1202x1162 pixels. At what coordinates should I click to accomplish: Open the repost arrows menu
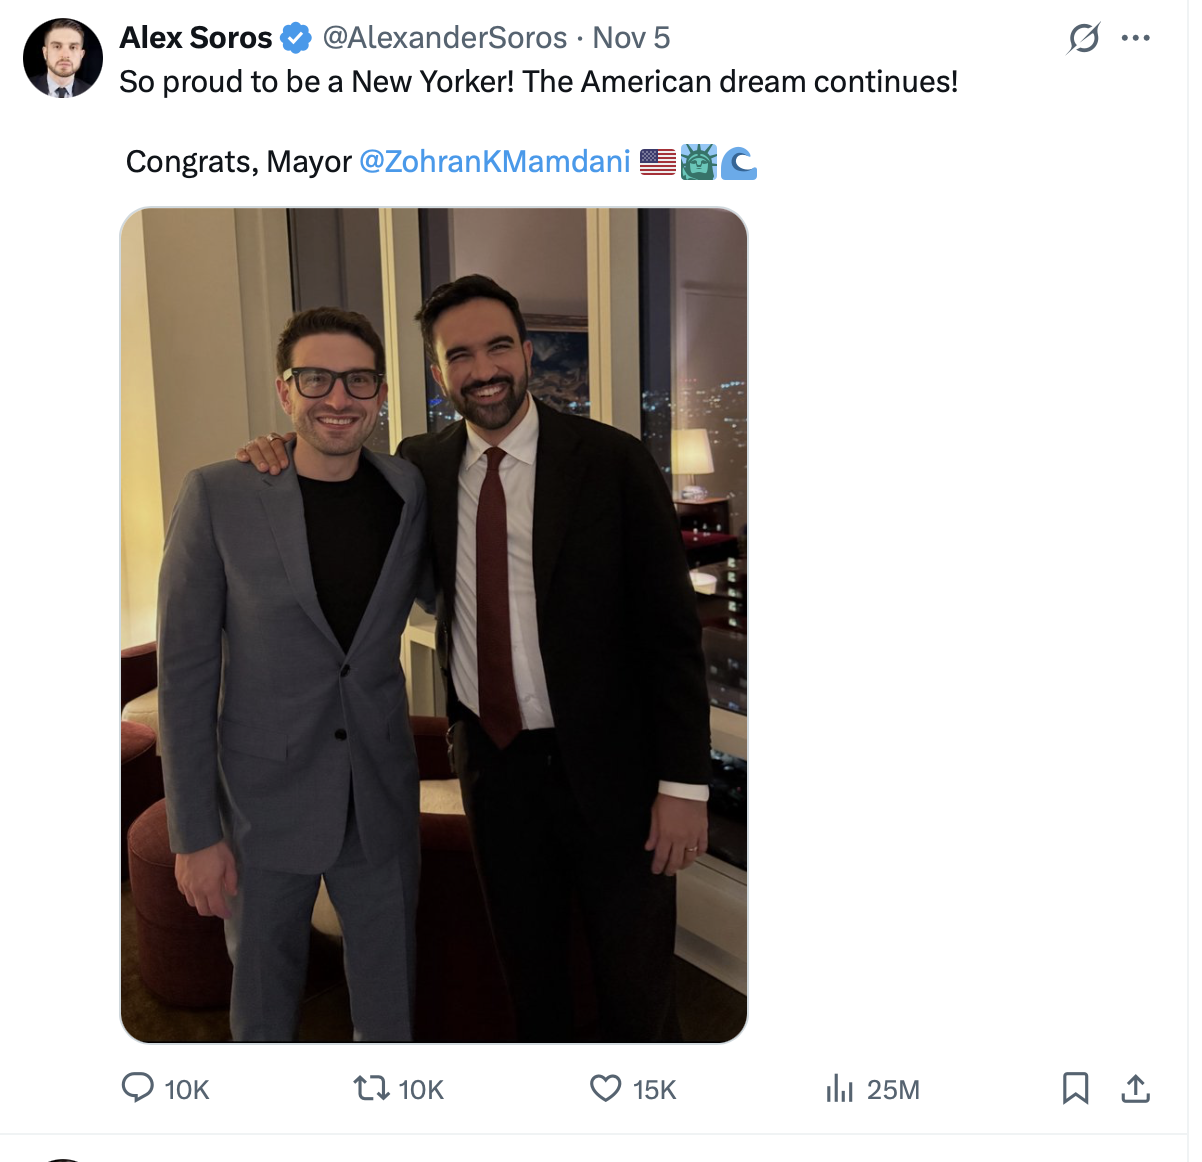(371, 1087)
